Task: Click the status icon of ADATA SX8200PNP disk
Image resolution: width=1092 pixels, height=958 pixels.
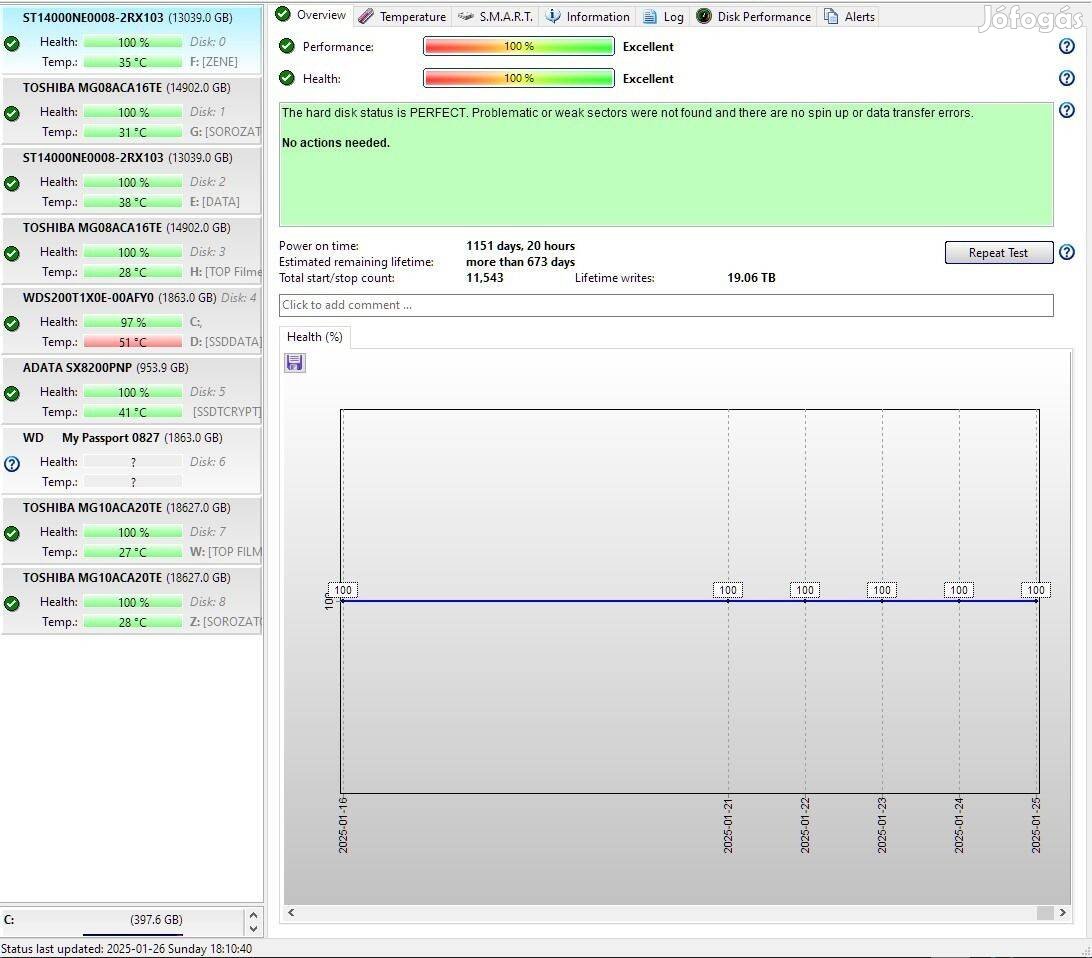Action: pyautogui.click(x=12, y=393)
